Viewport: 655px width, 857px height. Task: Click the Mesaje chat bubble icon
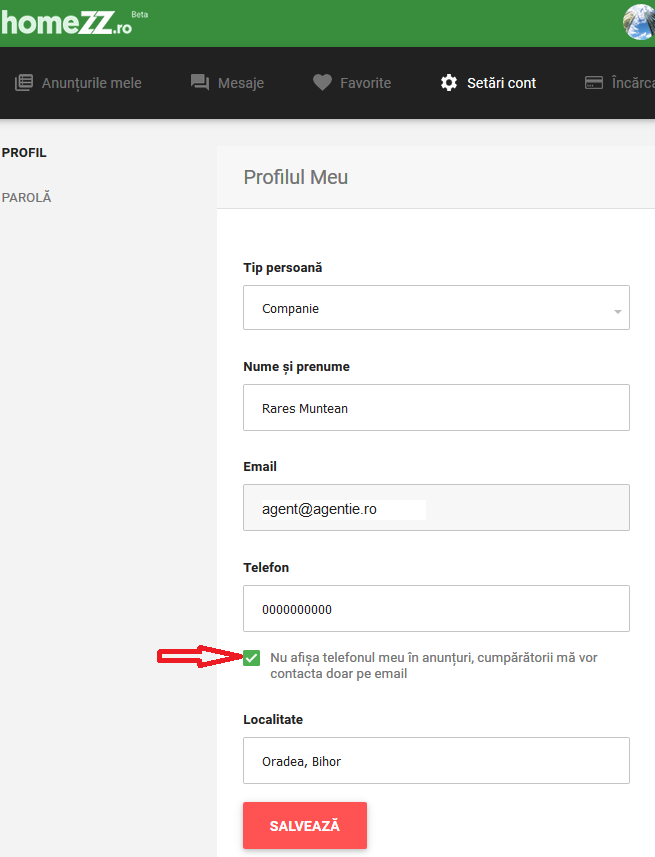click(200, 83)
